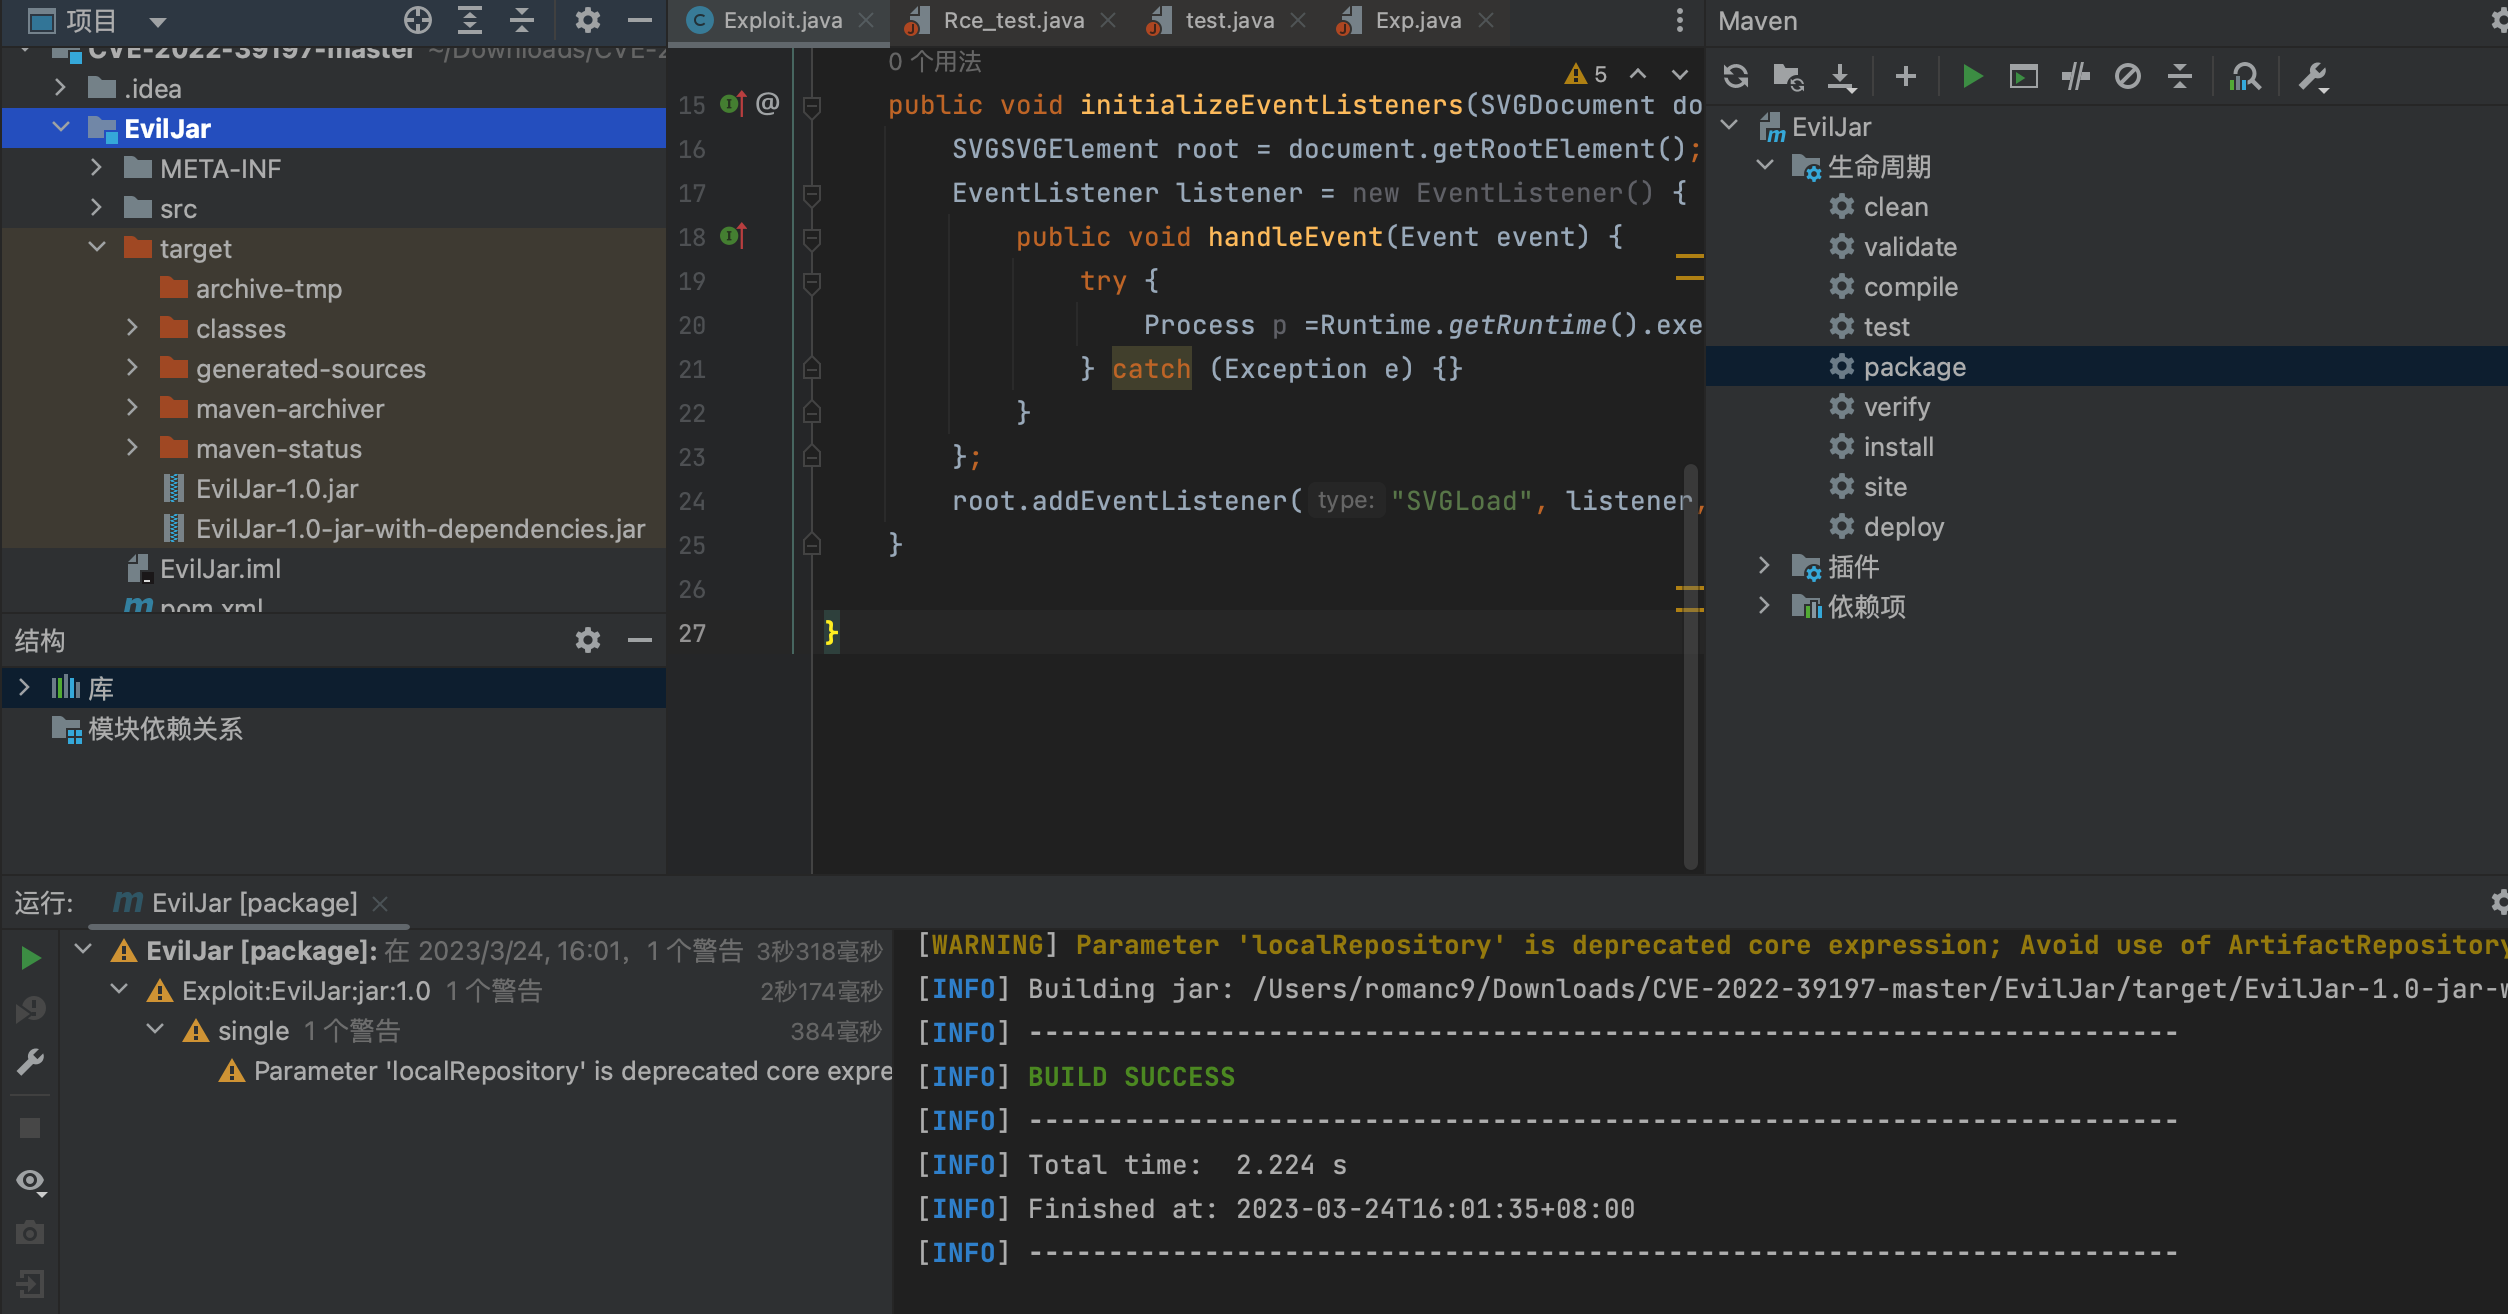
Task: Open build tool settings wrench in run panel
Action: [x=31, y=1061]
